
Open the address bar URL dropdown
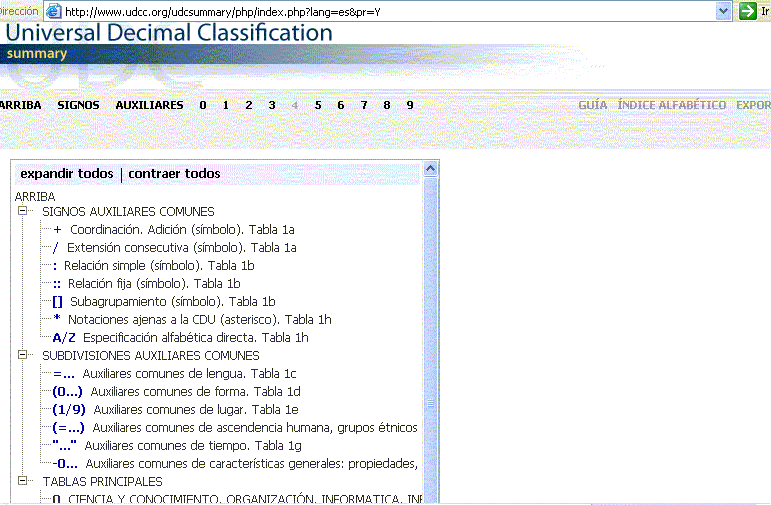(725, 11)
